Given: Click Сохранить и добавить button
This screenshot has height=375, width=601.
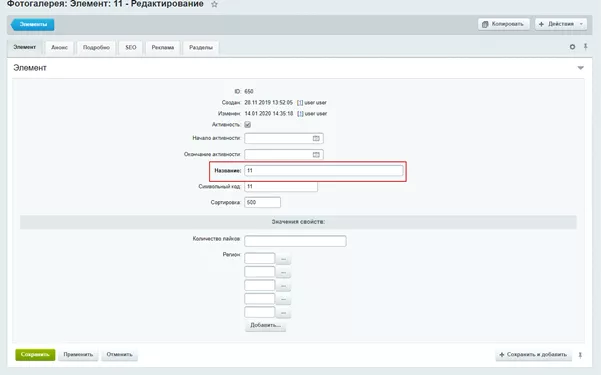Looking at the screenshot, I should click(x=533, y=355).
